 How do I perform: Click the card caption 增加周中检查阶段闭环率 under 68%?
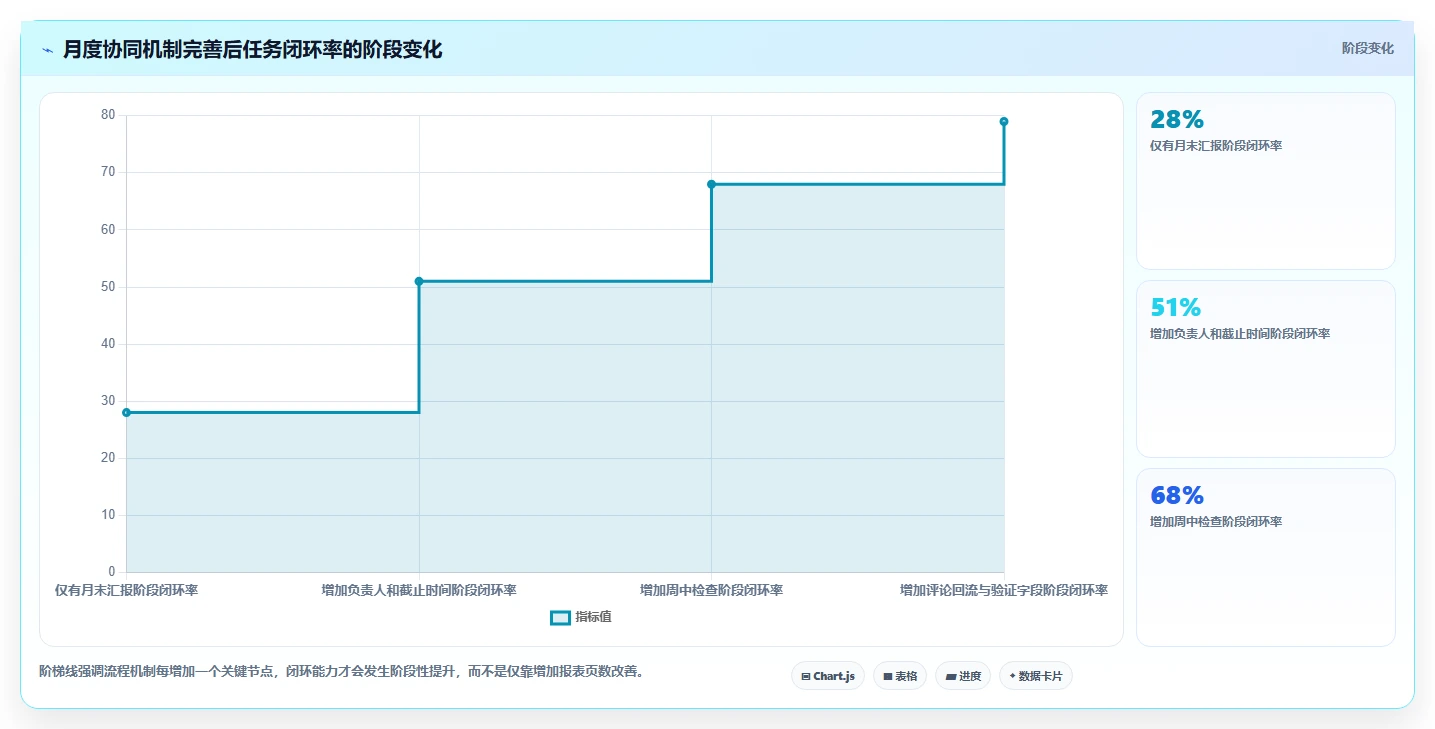[x=1216, y=522]
